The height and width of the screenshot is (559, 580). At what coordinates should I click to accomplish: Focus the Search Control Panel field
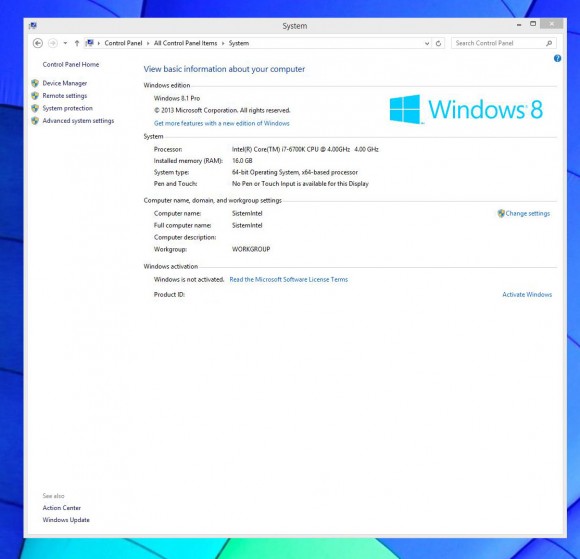click(x=499, y=43)
